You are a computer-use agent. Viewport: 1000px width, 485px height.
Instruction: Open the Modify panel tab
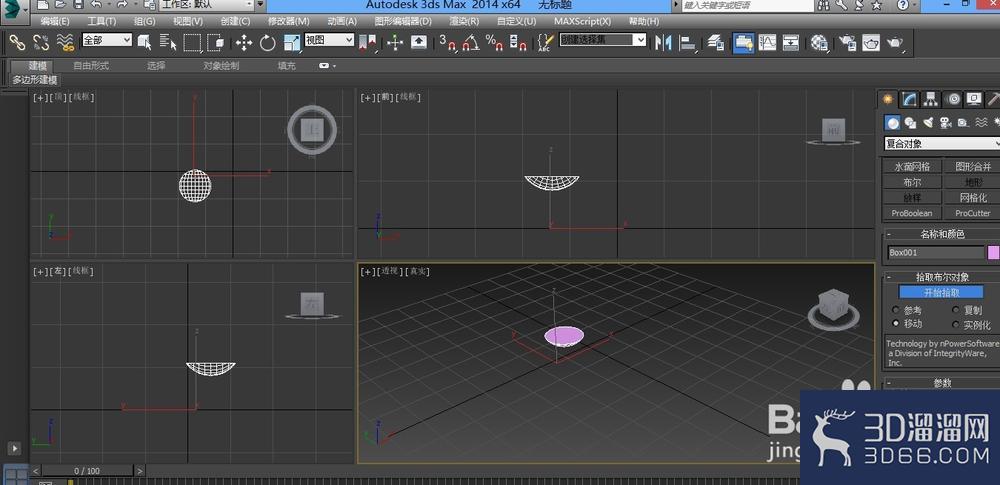pyautogui.click(x=910, y=99)
